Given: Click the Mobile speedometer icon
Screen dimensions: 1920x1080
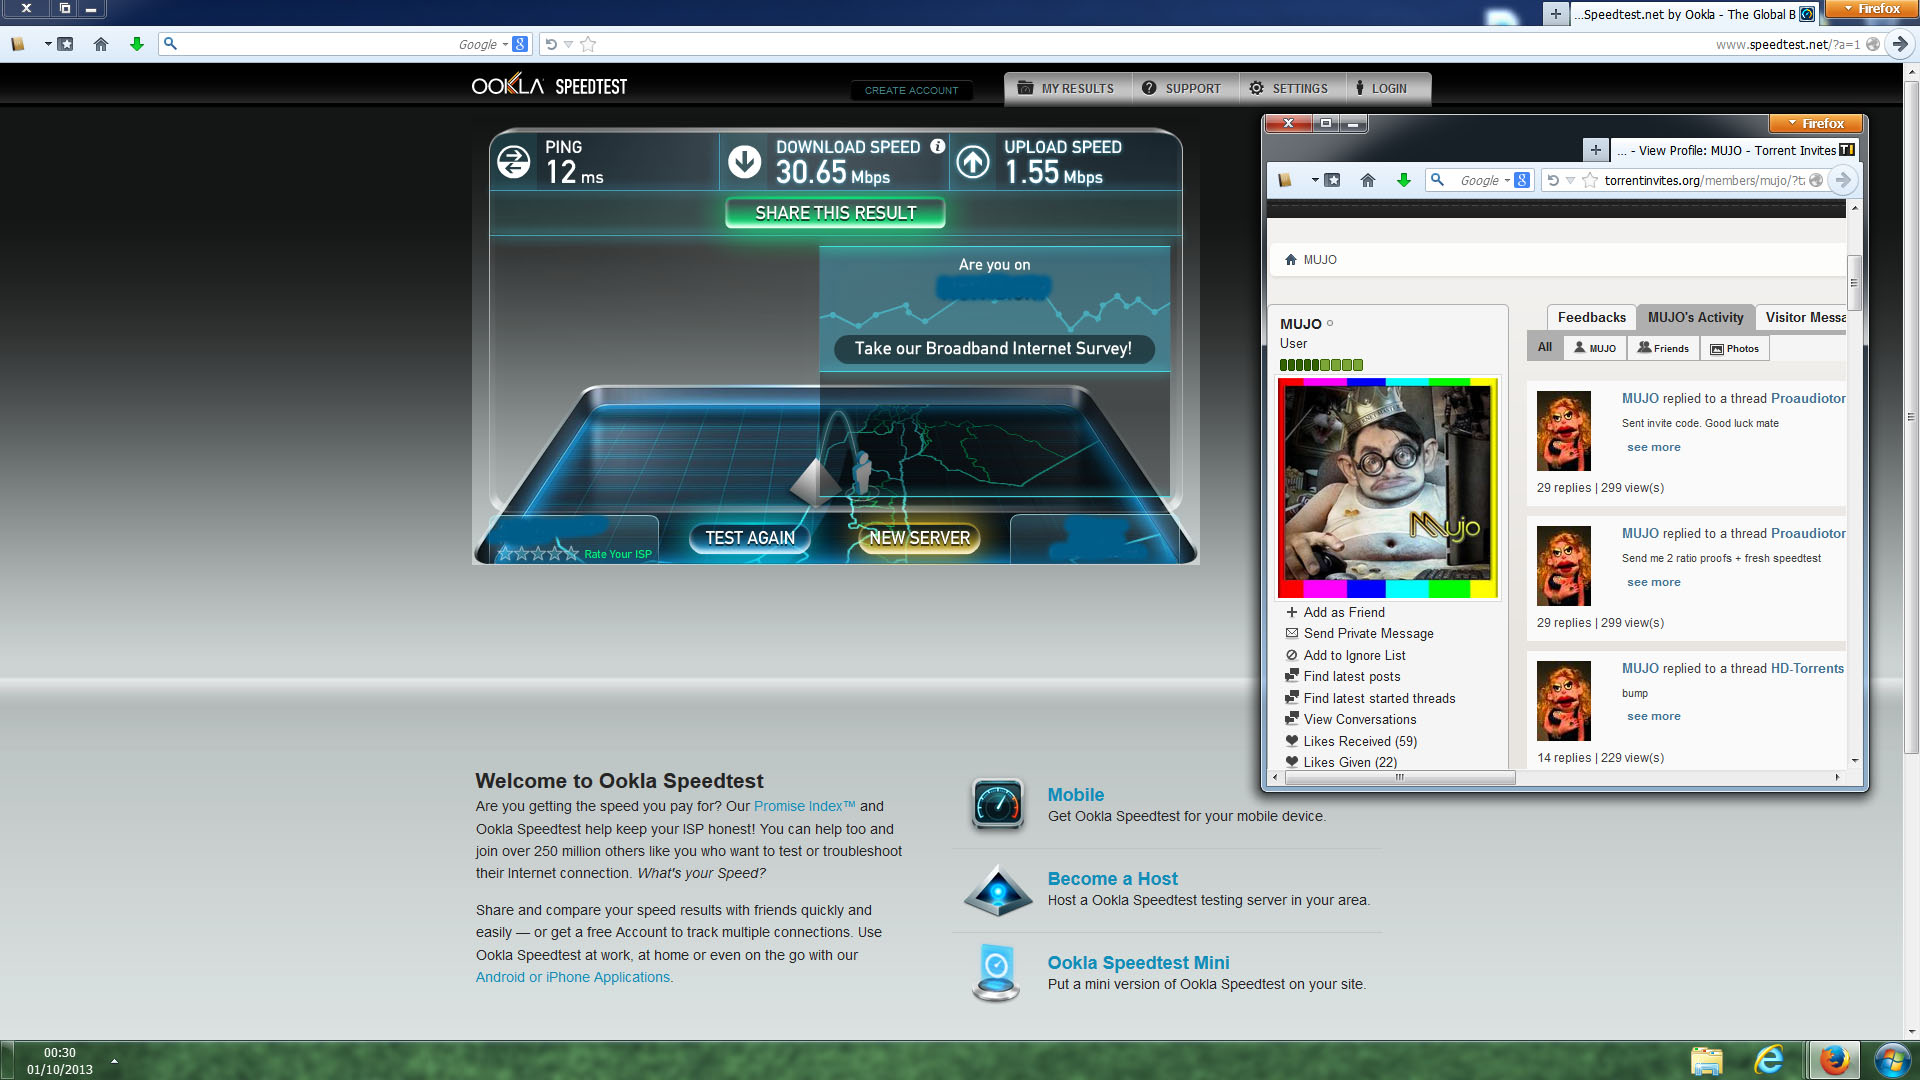Looking at the screenshot, I should click(x=997, y=804).
